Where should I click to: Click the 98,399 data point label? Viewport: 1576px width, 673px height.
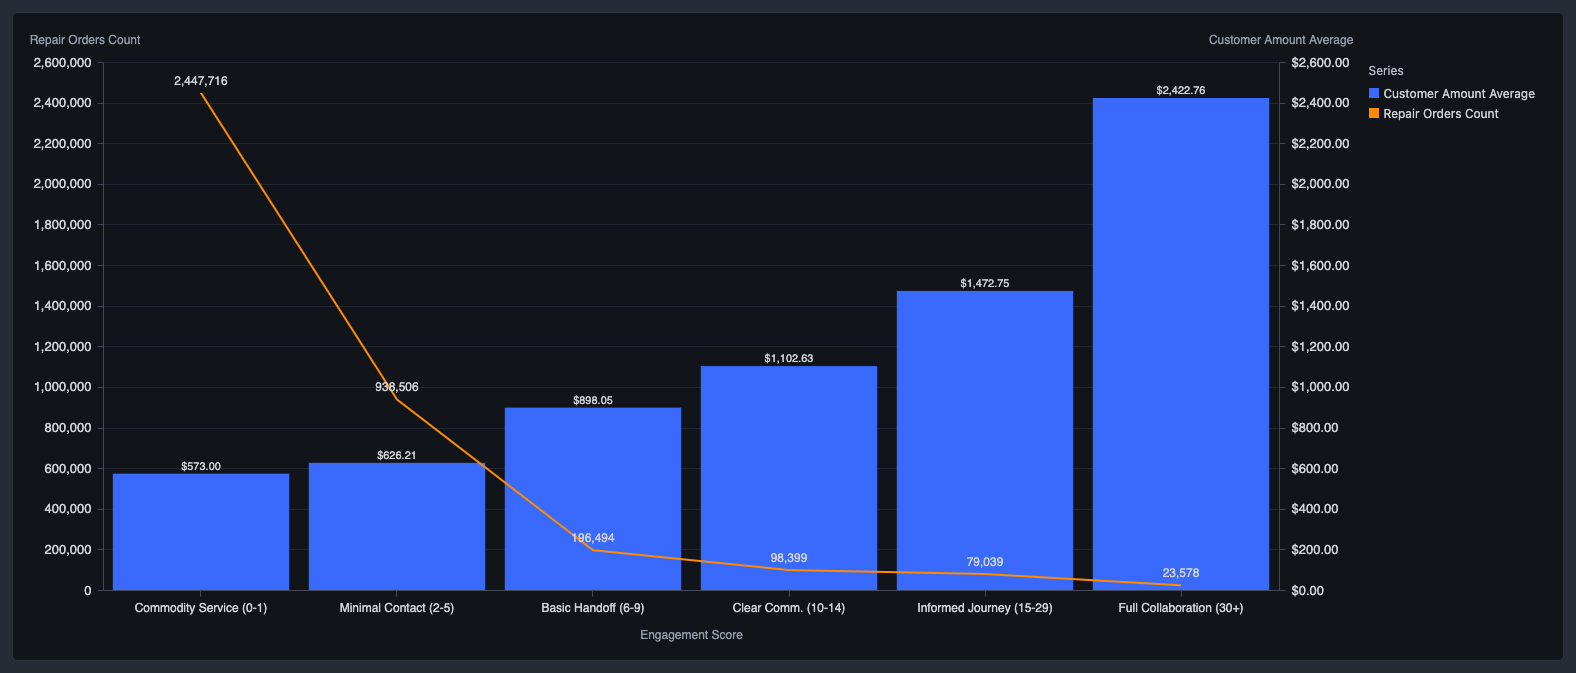(789, 558)
